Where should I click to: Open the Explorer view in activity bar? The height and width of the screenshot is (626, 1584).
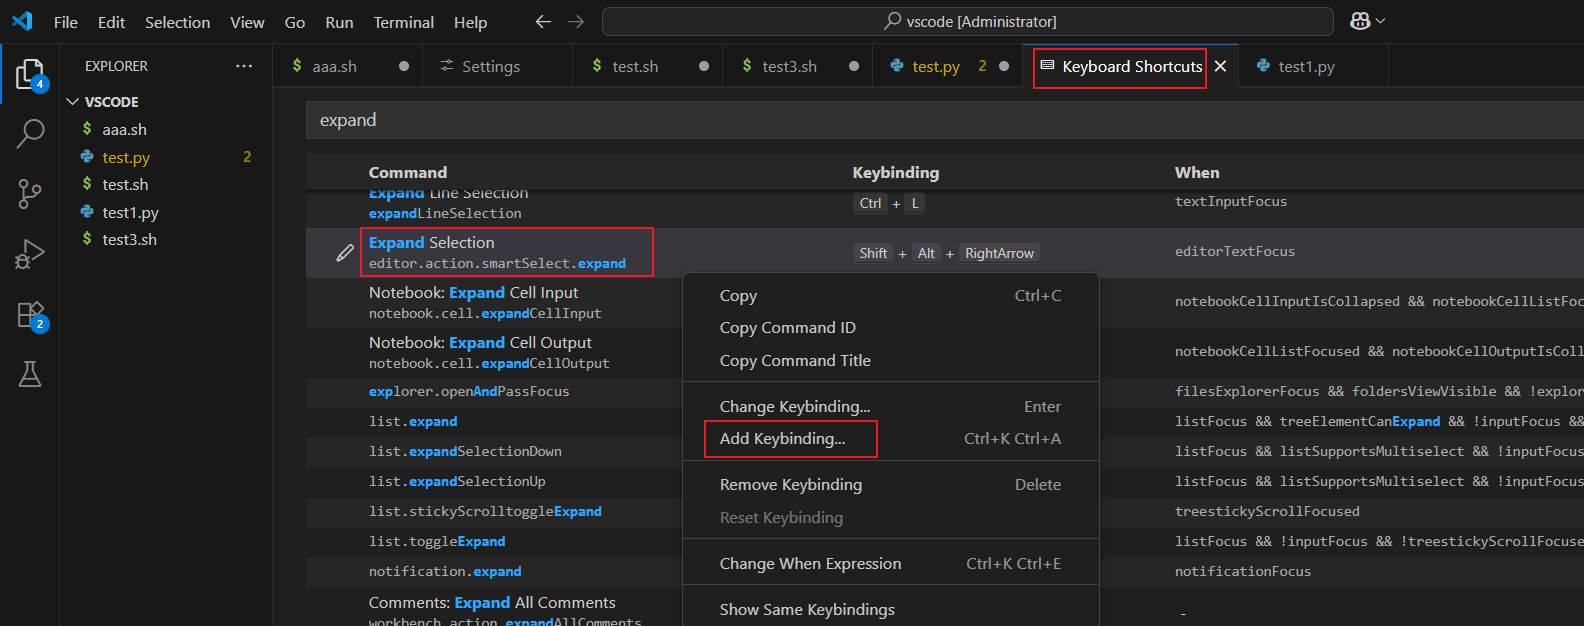(30, 75)
